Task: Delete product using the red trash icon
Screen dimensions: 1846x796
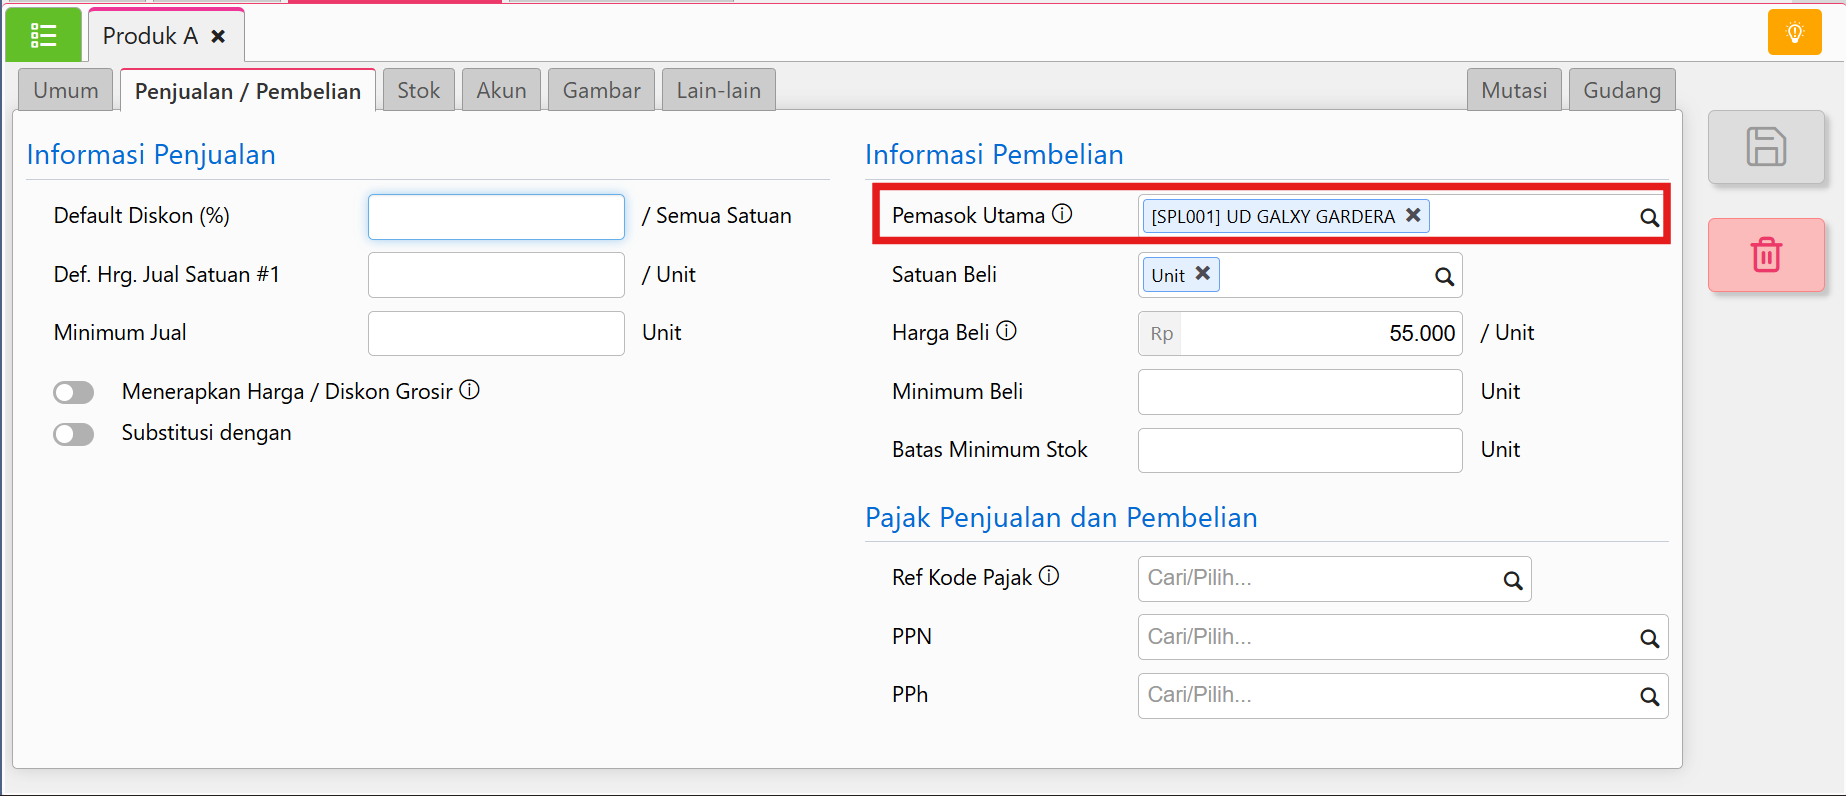Action: (x=1766, y=255)
